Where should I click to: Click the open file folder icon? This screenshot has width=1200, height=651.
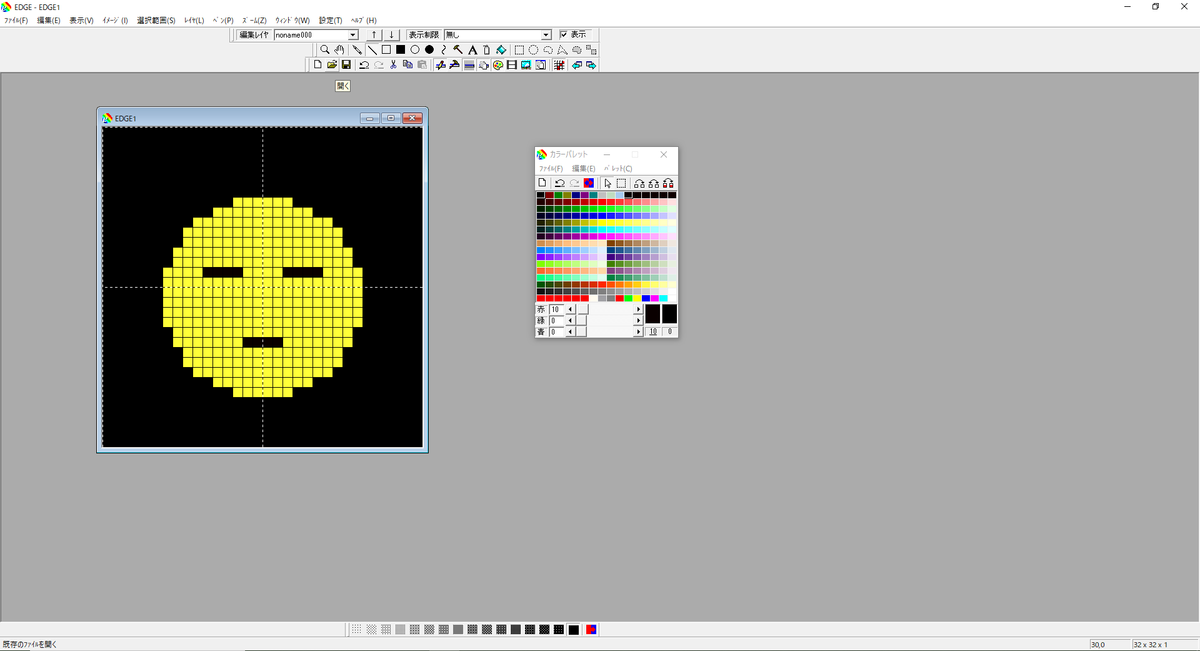click(331, 65)
